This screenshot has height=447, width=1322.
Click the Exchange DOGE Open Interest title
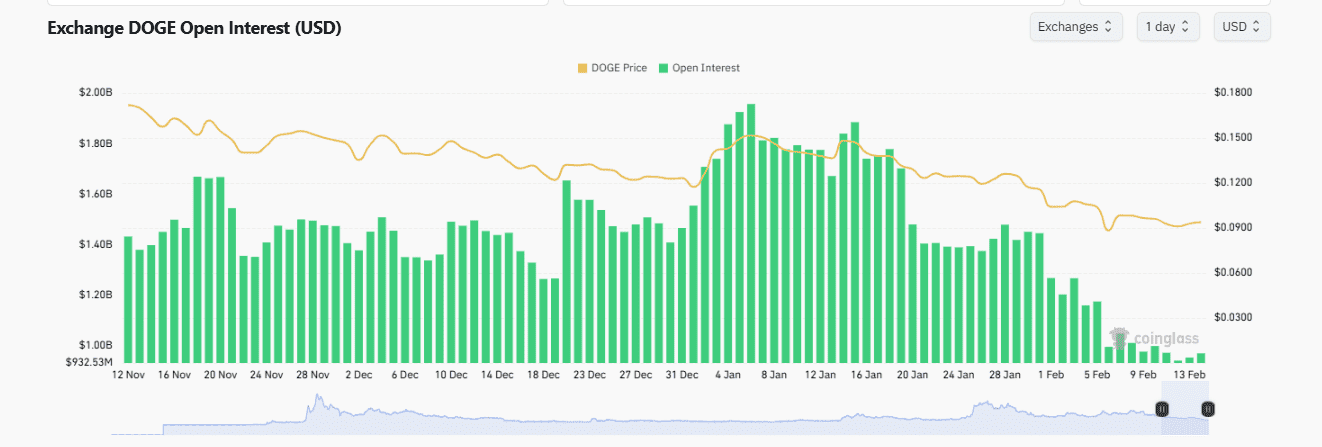195,29
